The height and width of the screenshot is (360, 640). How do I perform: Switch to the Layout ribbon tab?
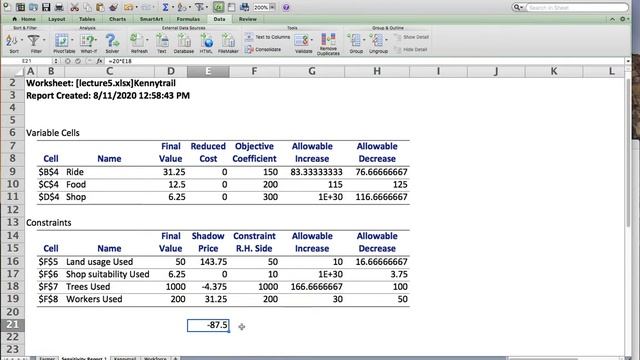pyautogui.click(x=57, y=19)
